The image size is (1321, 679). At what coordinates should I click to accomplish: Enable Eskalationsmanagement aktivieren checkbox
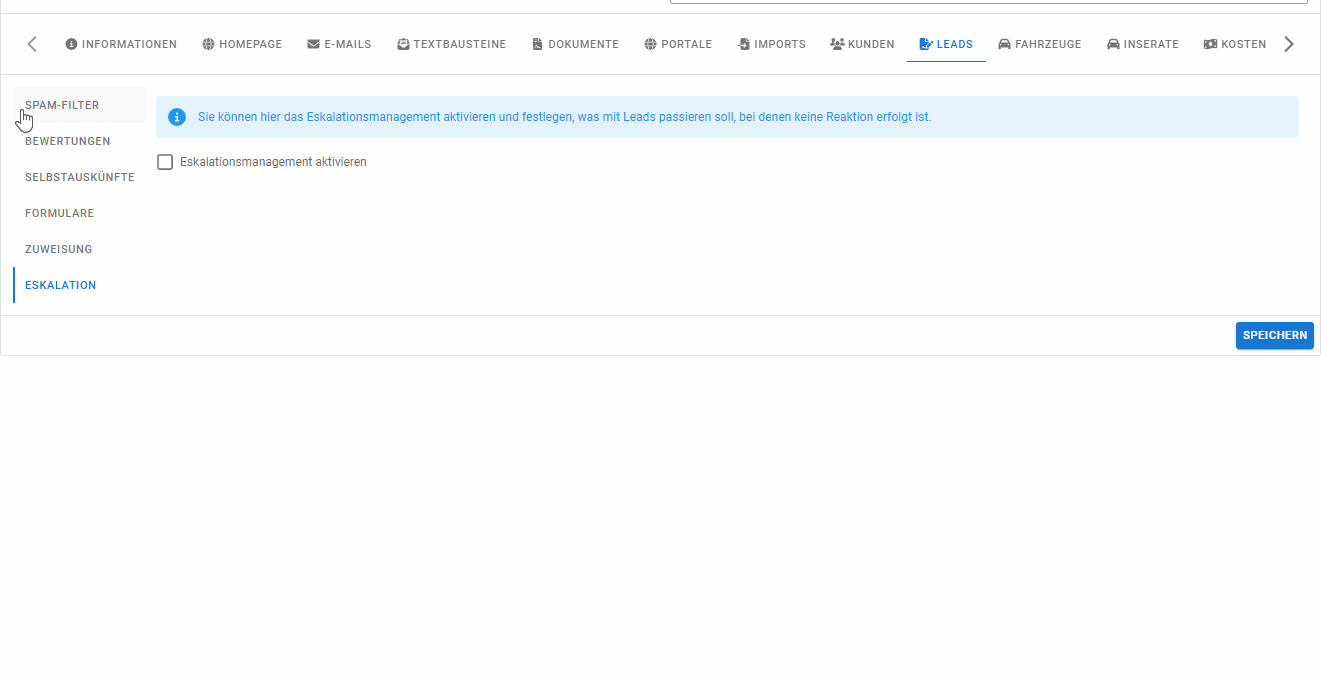pos(165,162)
